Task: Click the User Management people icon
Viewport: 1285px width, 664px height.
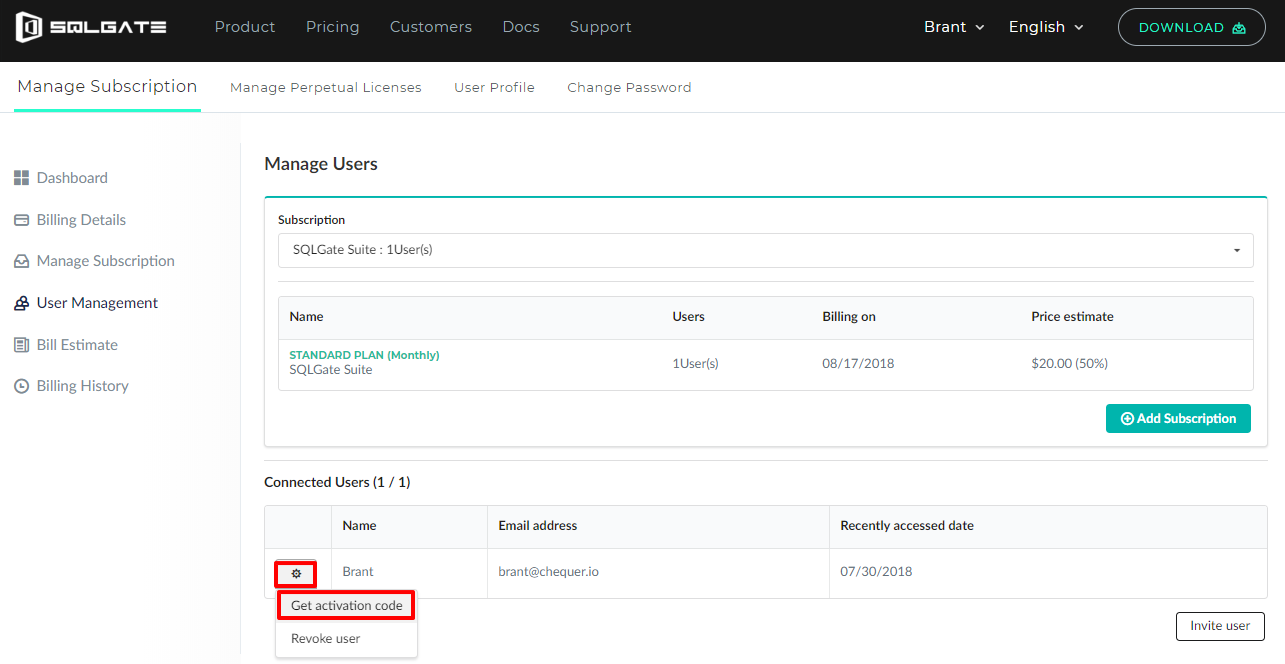Action: (21, 303)
